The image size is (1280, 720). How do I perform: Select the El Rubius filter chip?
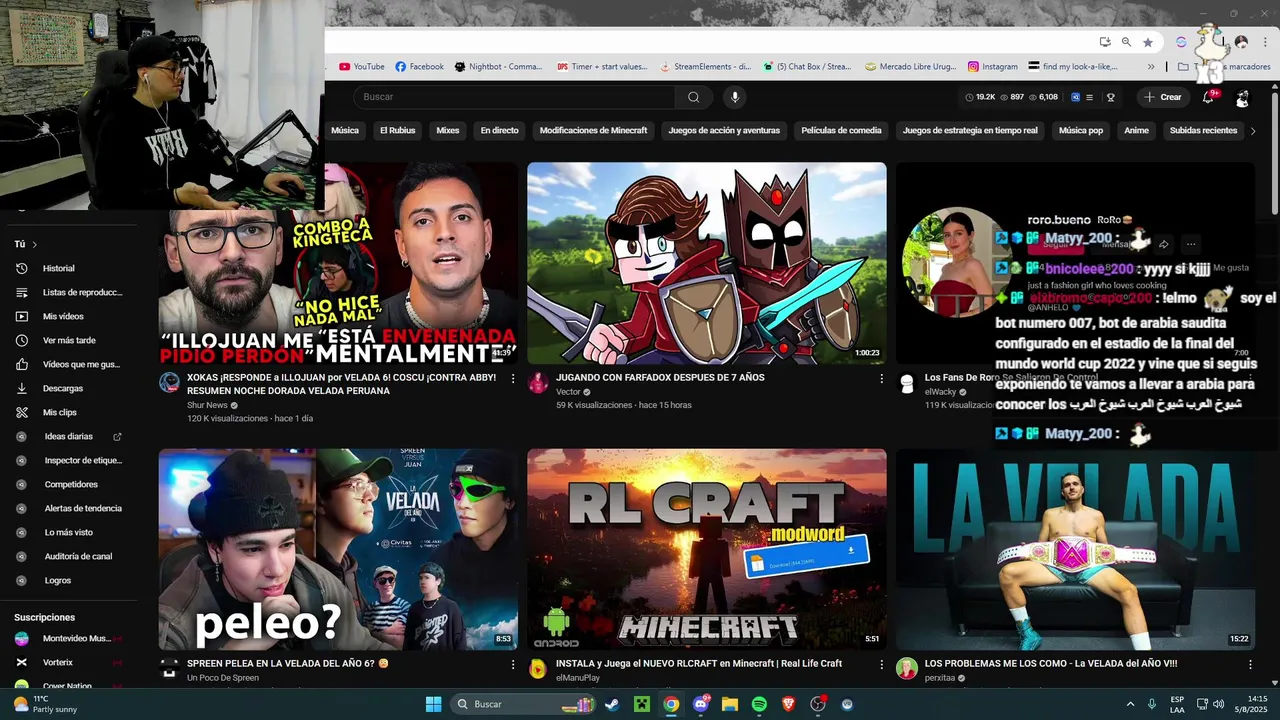397,130
